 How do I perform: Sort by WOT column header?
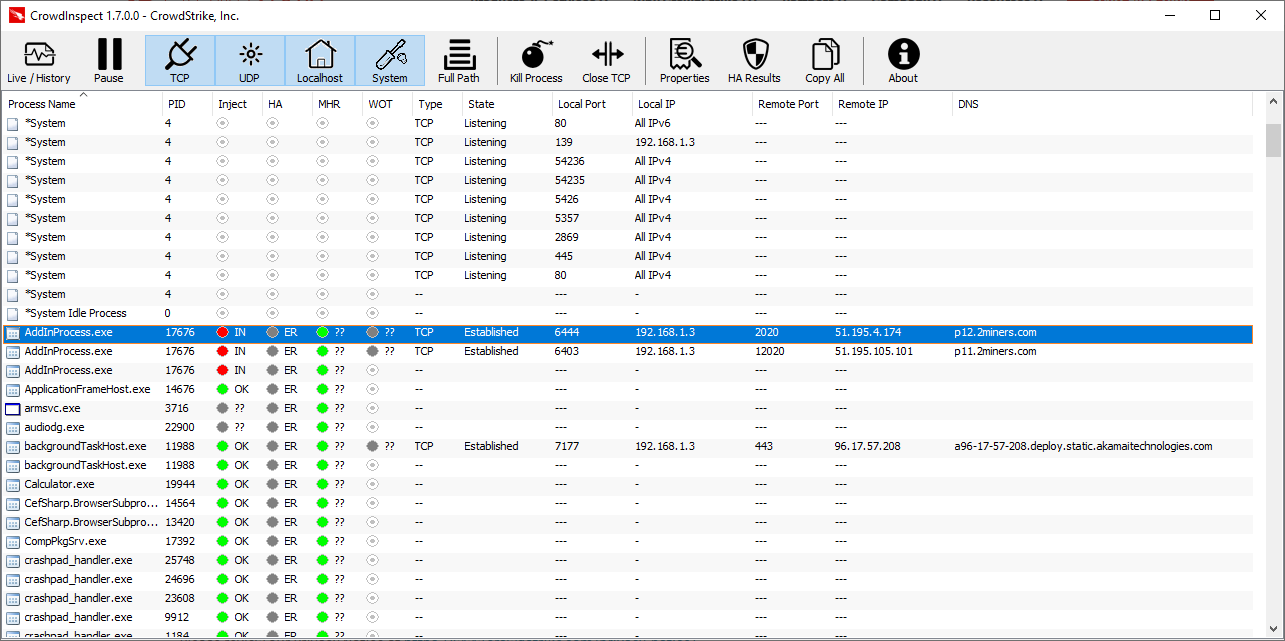coord(387,104)
